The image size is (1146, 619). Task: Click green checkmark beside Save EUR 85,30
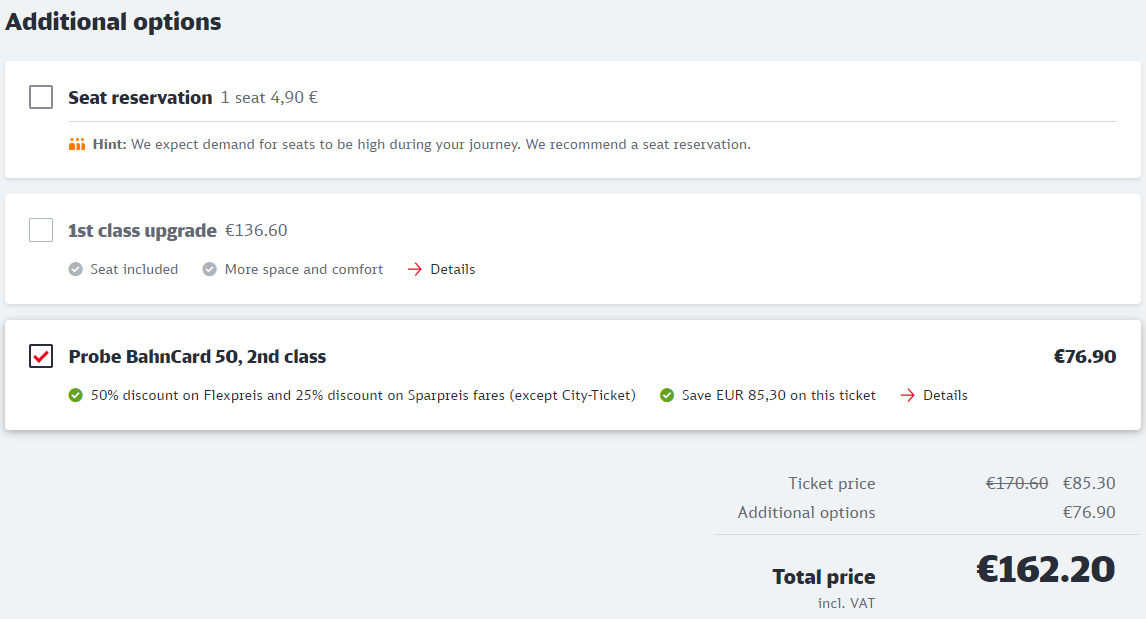tap(667, 395)
